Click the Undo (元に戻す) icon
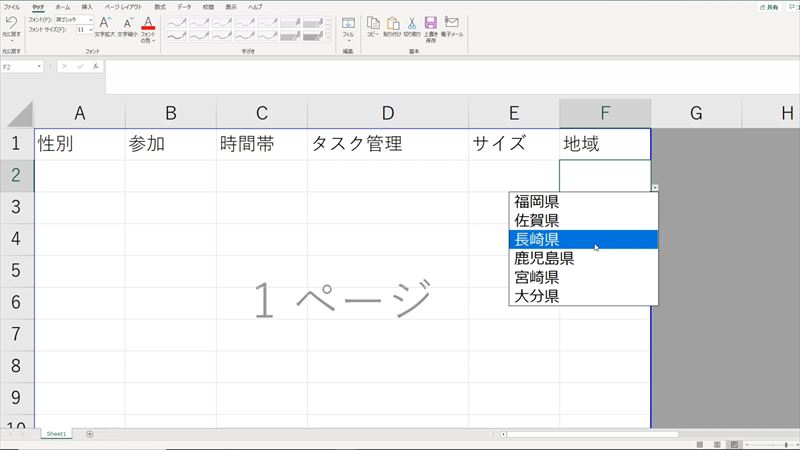 pos(11,21)
